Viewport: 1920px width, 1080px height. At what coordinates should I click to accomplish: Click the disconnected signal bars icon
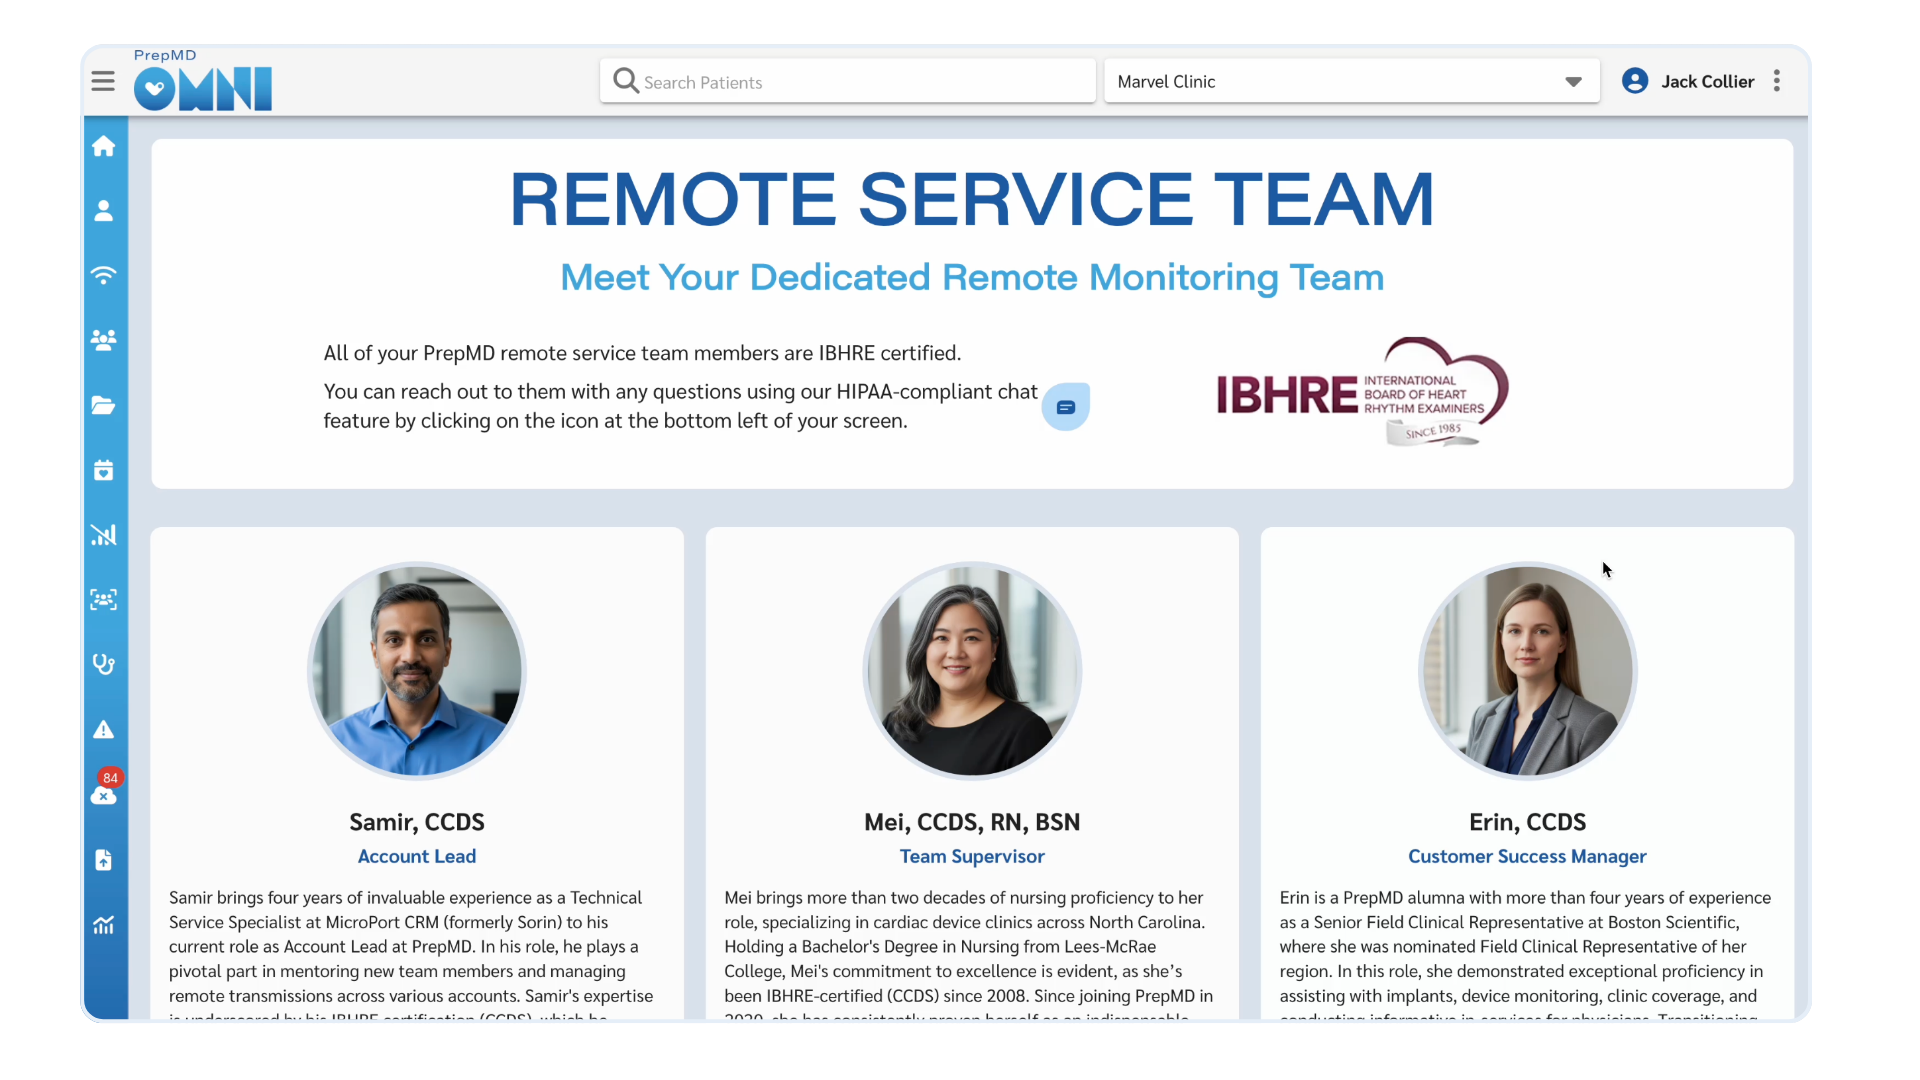(x=103, y=535)
